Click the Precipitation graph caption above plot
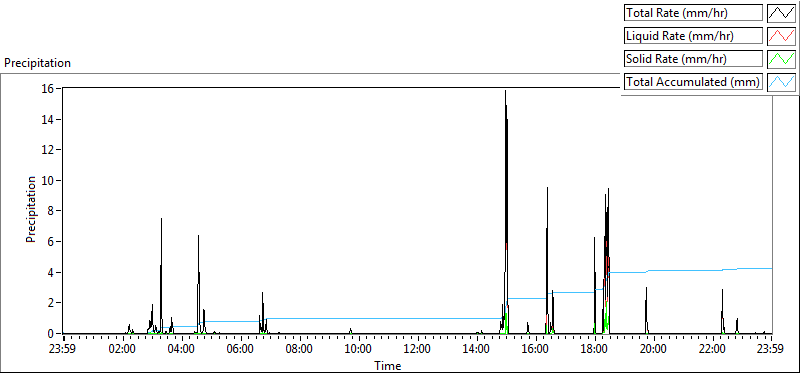 (37, 63)
